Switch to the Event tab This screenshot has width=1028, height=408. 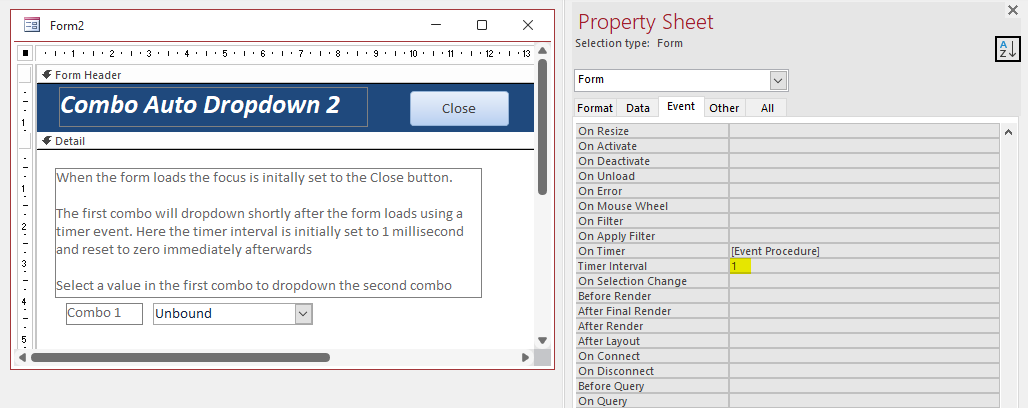point(681,106)
